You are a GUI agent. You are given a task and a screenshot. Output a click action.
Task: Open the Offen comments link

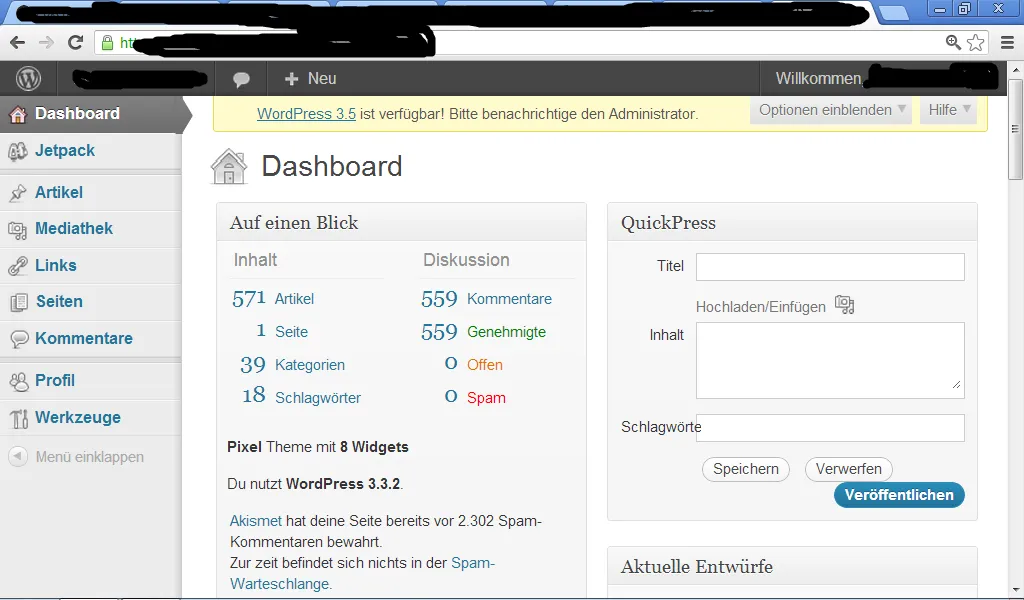coord(485,365)
